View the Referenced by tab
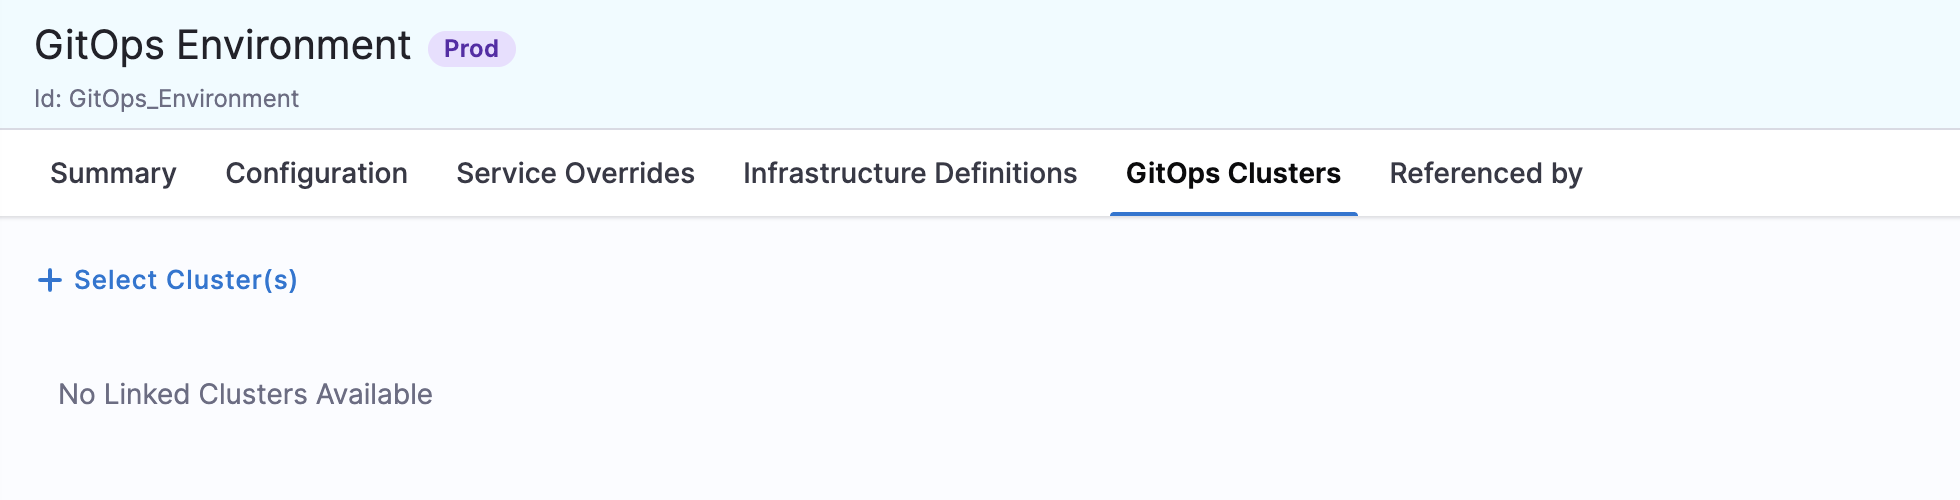 tap(1485, 173)
